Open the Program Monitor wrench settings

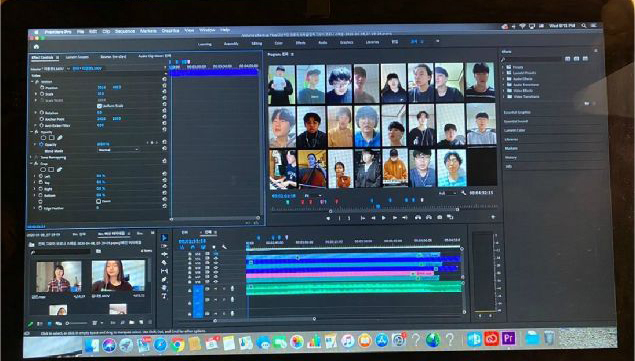pos(463,193)
